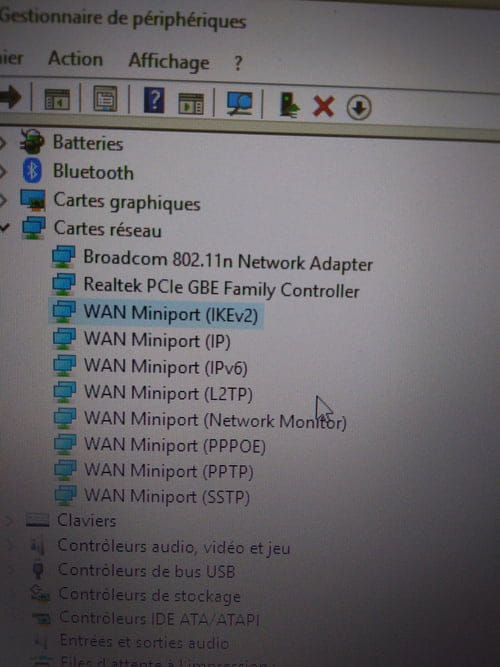
Task: Expand the Cartes graphiques category
Action: click(3, 200)
